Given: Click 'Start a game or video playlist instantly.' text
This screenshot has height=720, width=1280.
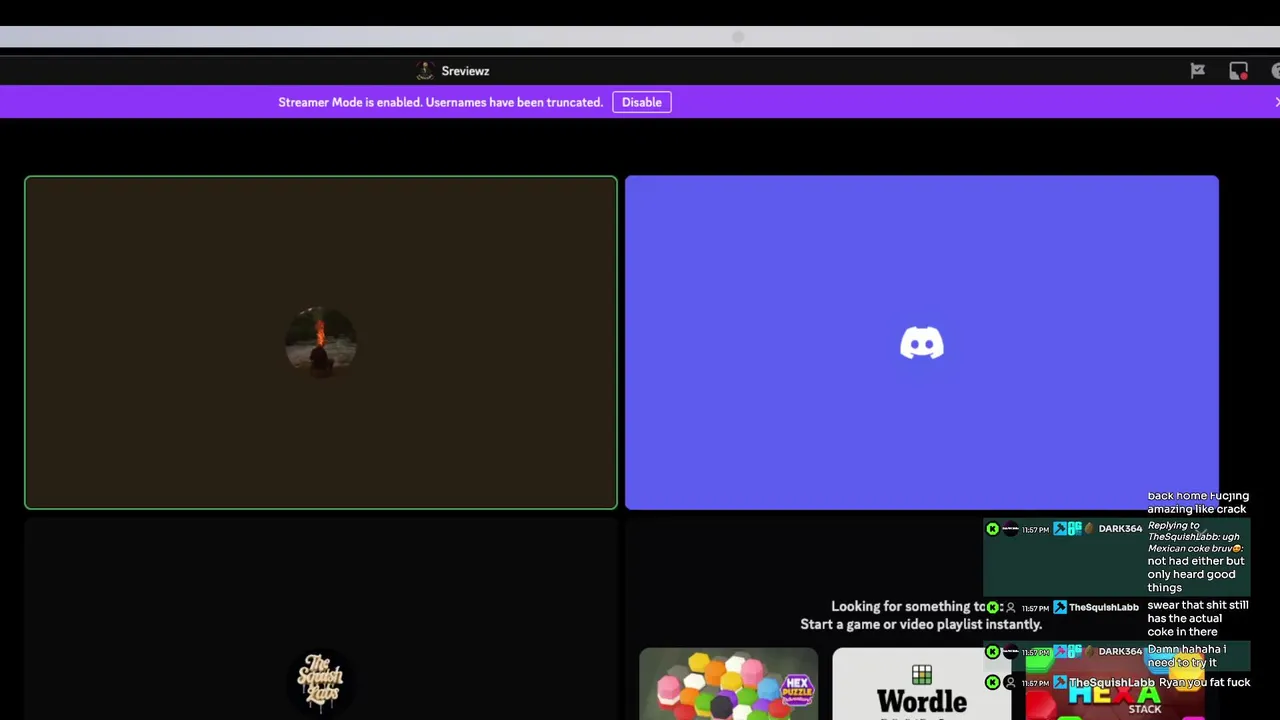Looking at the screenshot, I should pyautogui.click(x=921, y=624).
